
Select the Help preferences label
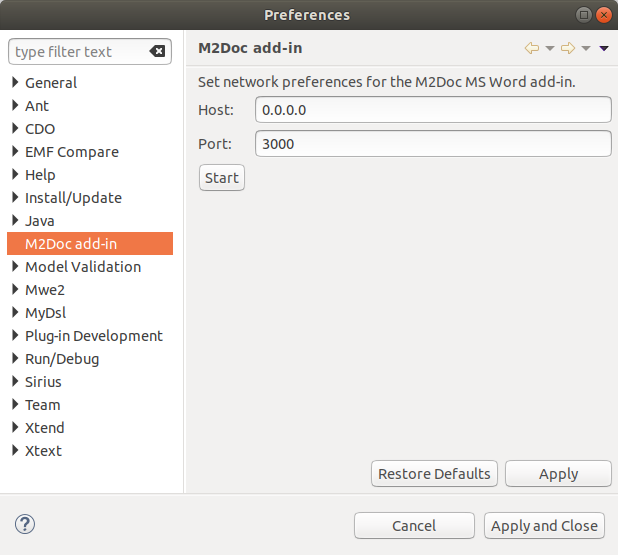coord(40,175)
